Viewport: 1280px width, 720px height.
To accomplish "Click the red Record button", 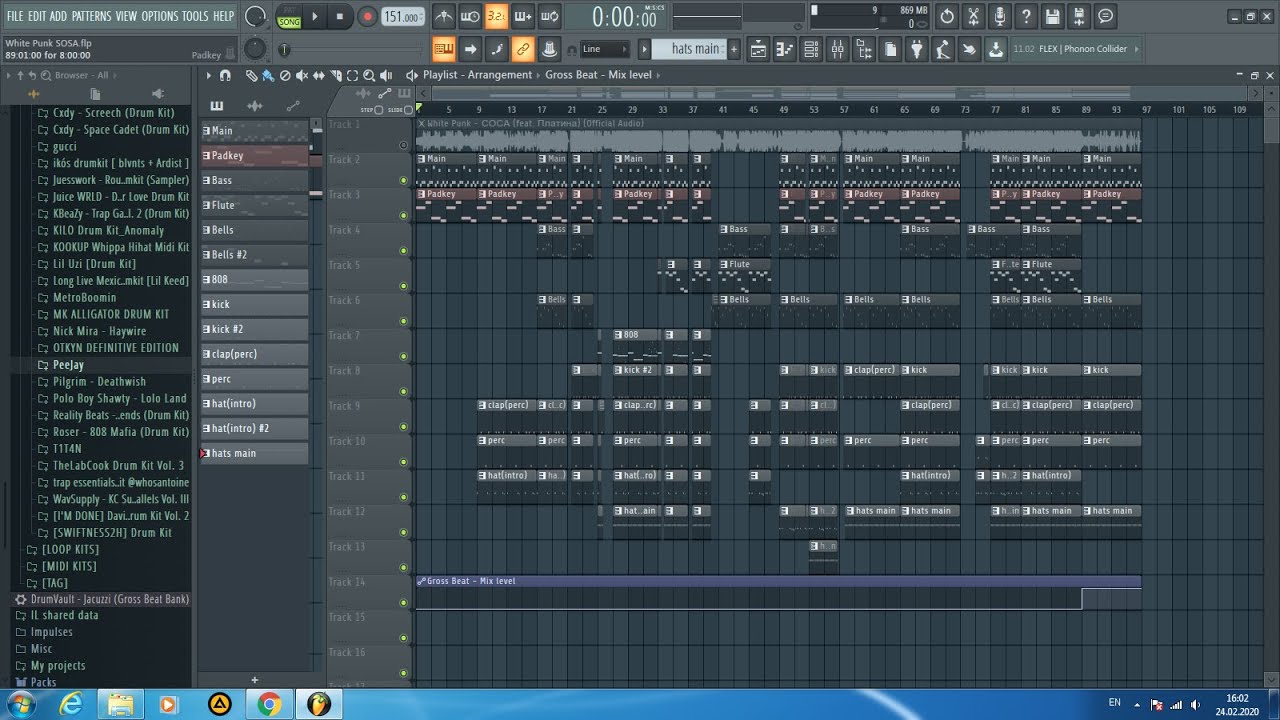I will [367, 16].
